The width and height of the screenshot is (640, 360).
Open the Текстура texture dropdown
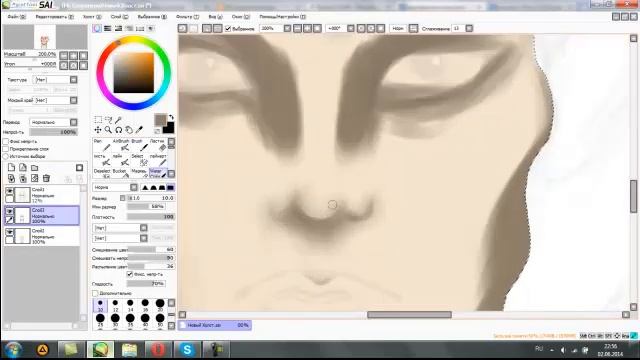(x=73, y=80)
